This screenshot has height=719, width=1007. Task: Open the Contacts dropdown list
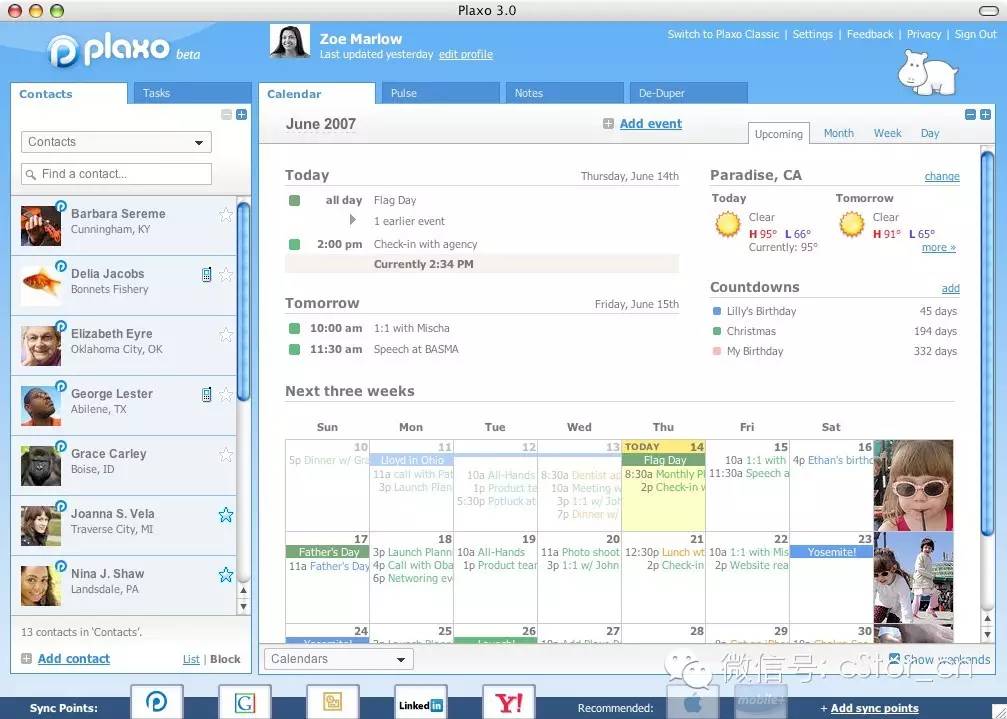pos(116,142)
